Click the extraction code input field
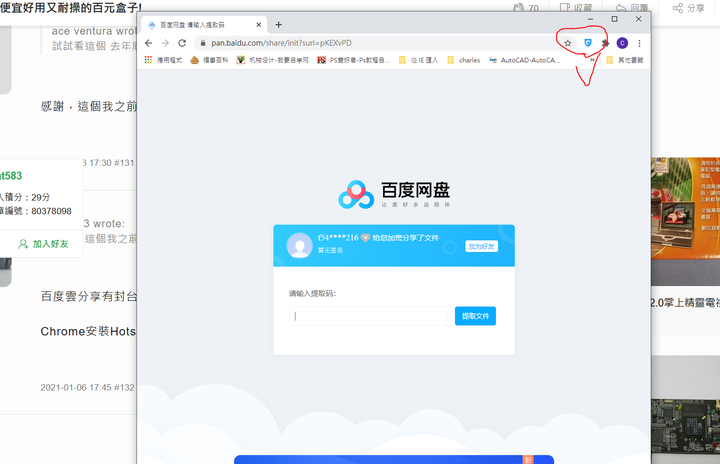Viewport: 720px width, 464px height. [368, 316]
